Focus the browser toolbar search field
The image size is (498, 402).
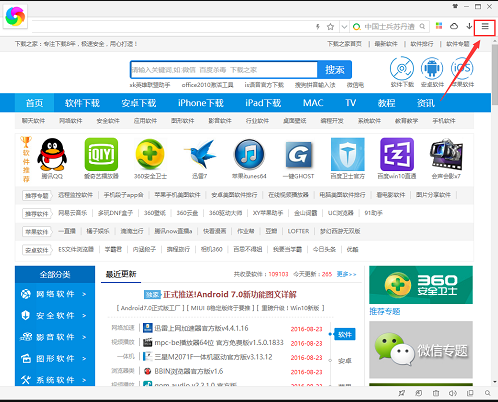tap(390, 27)
